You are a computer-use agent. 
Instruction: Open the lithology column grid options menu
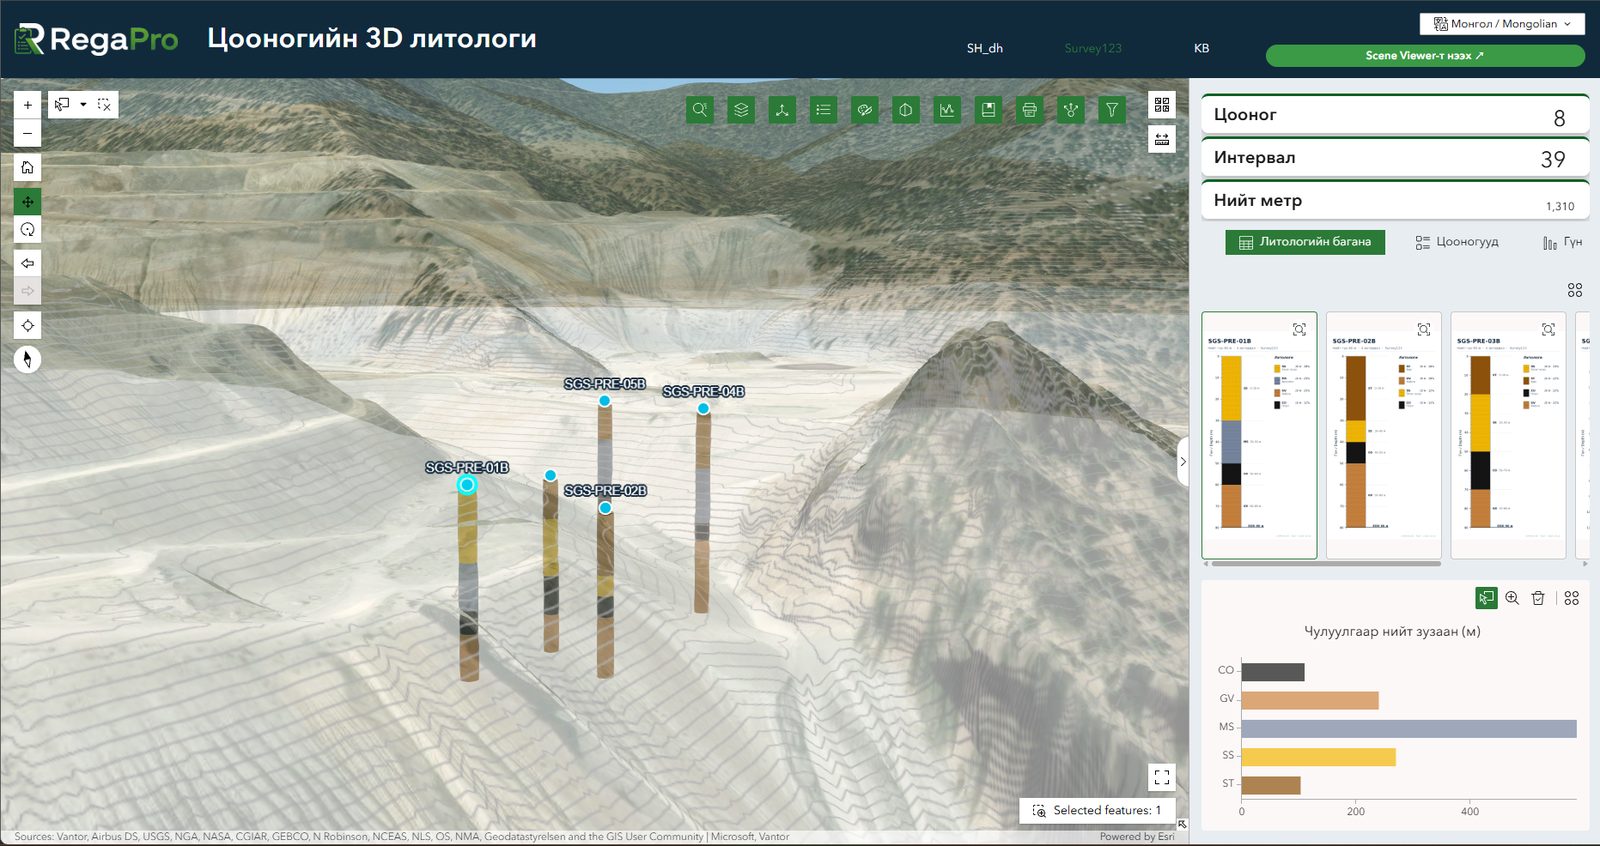click(1575, 290)
